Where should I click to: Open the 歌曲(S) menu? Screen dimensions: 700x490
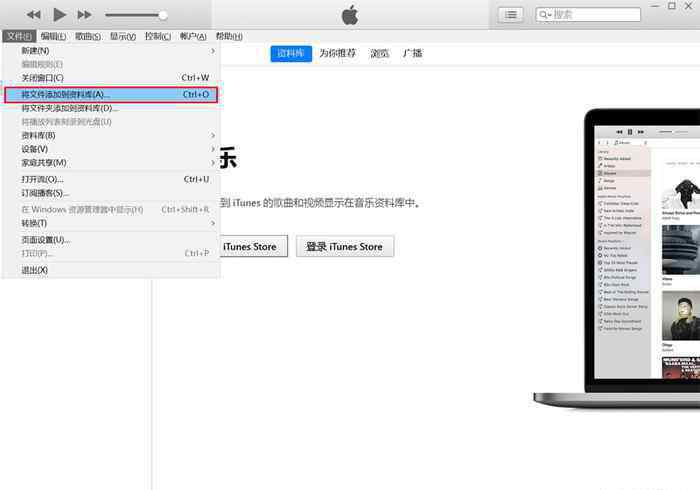(88, 36)
